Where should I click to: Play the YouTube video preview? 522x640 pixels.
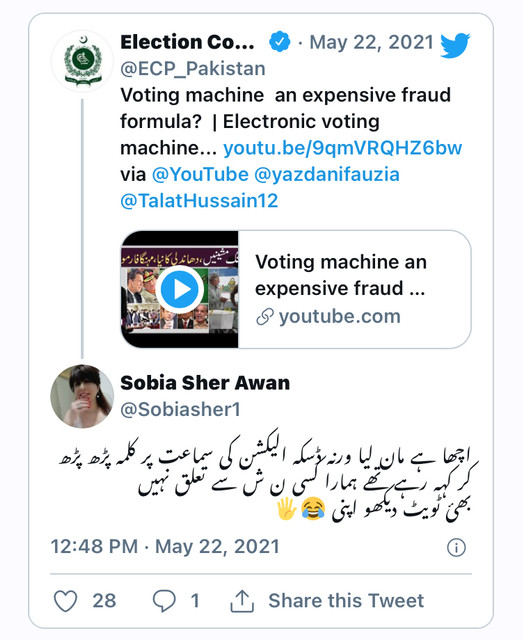tap(180, 289)
